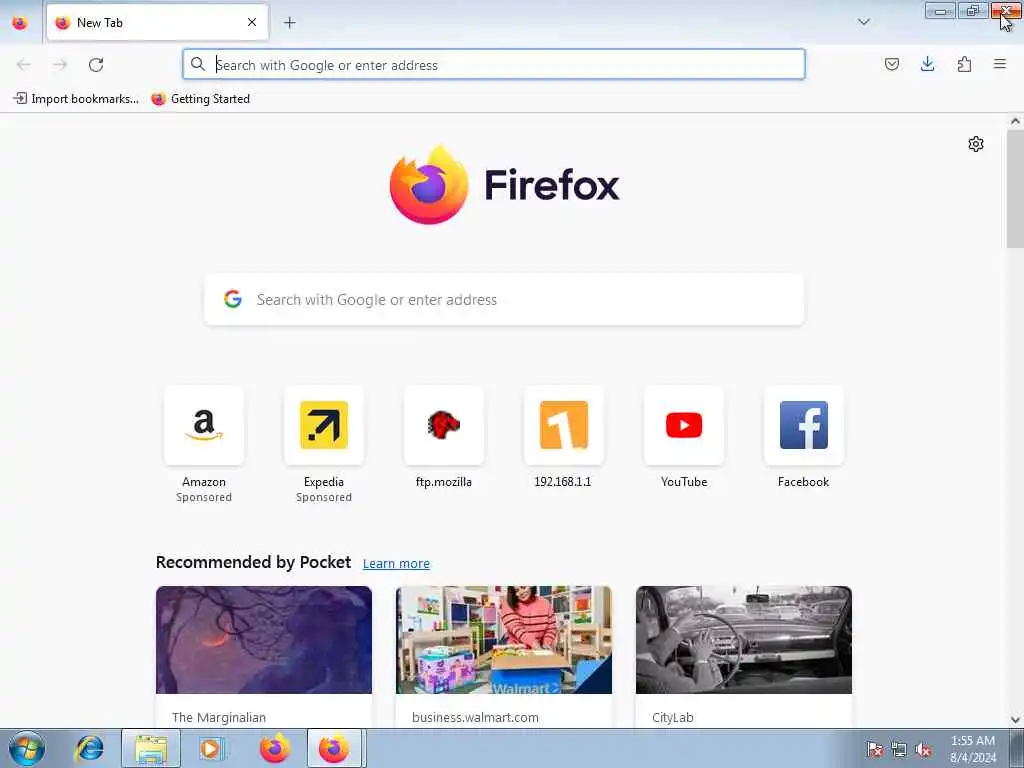Click the taskbar clock showing 1:55 AM

coord(973,749)
